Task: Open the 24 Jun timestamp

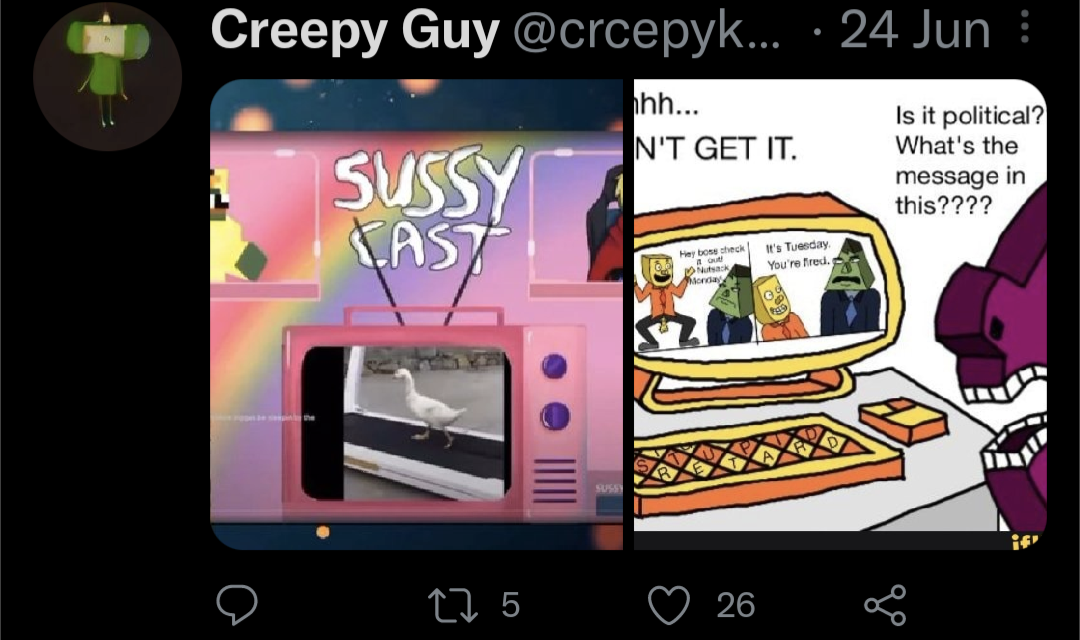Action: coord(915,30)
